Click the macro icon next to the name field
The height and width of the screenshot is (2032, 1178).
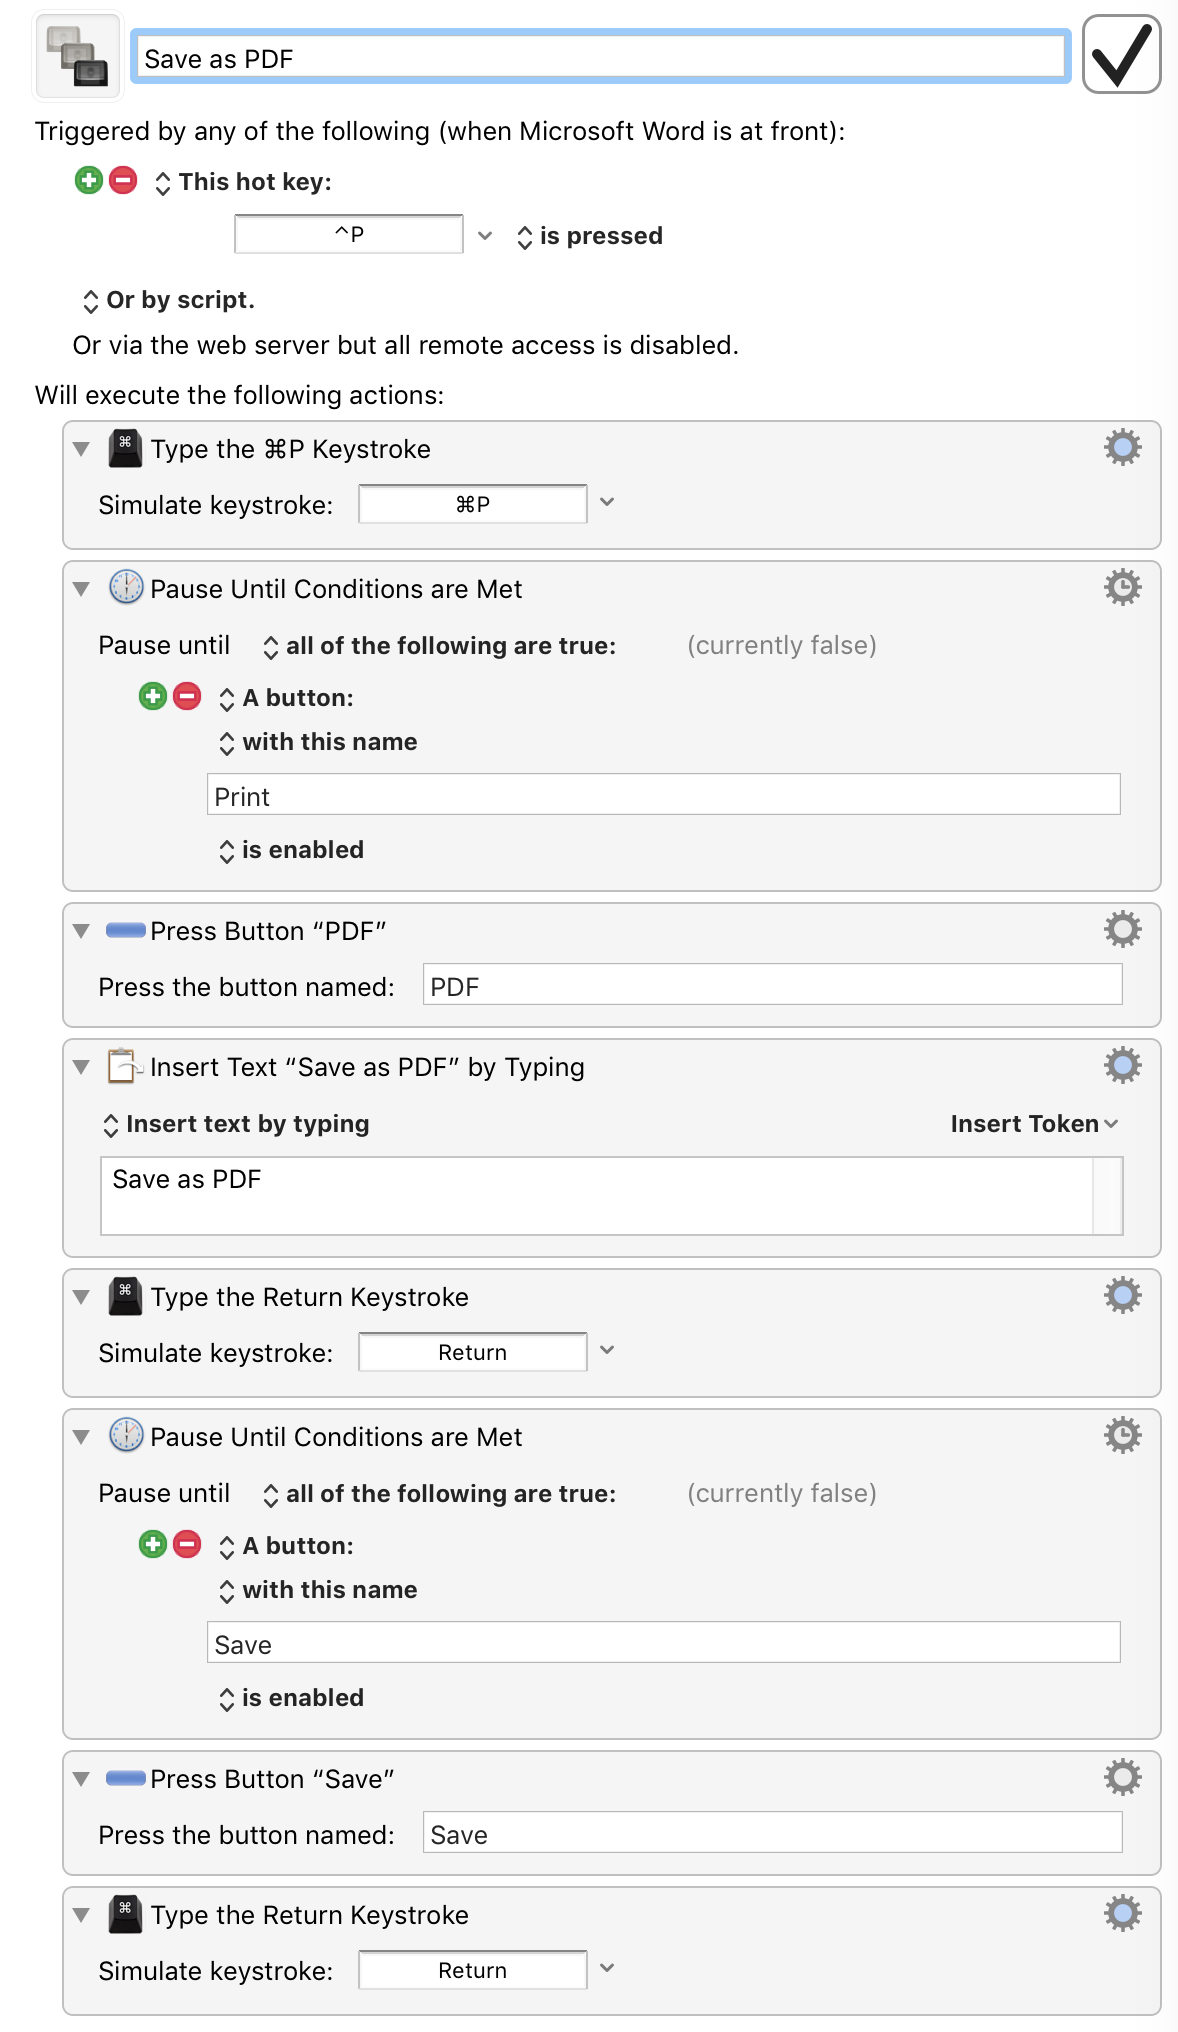(78, 56)
